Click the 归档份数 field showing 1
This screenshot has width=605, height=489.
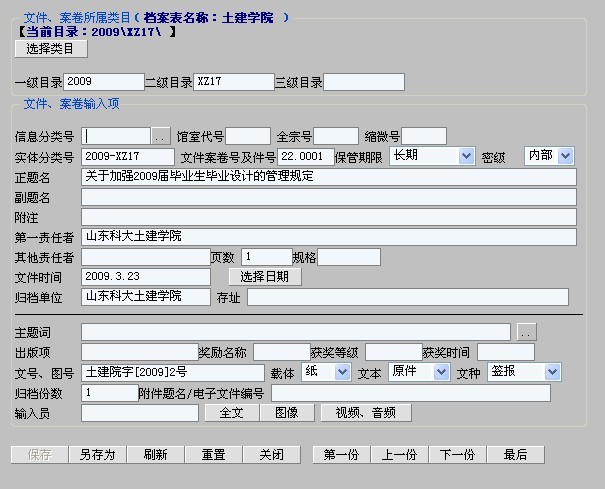[x=110, y=393]
